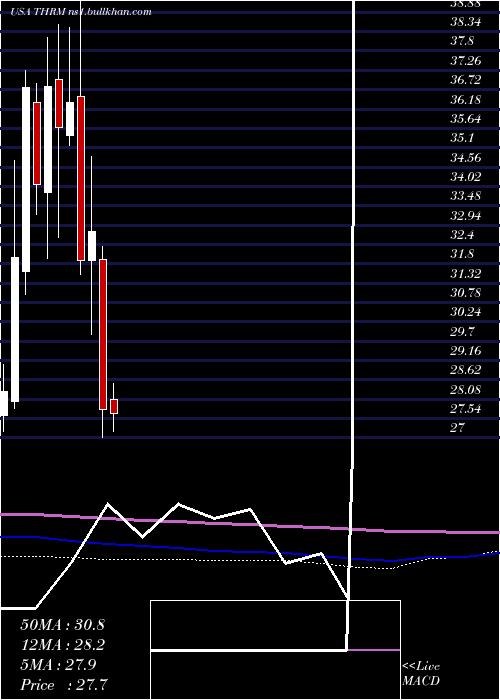This screenshot has height=700, width=500.
Task: Click the 50MA : 30.8 legend entry
Action: 62,625
